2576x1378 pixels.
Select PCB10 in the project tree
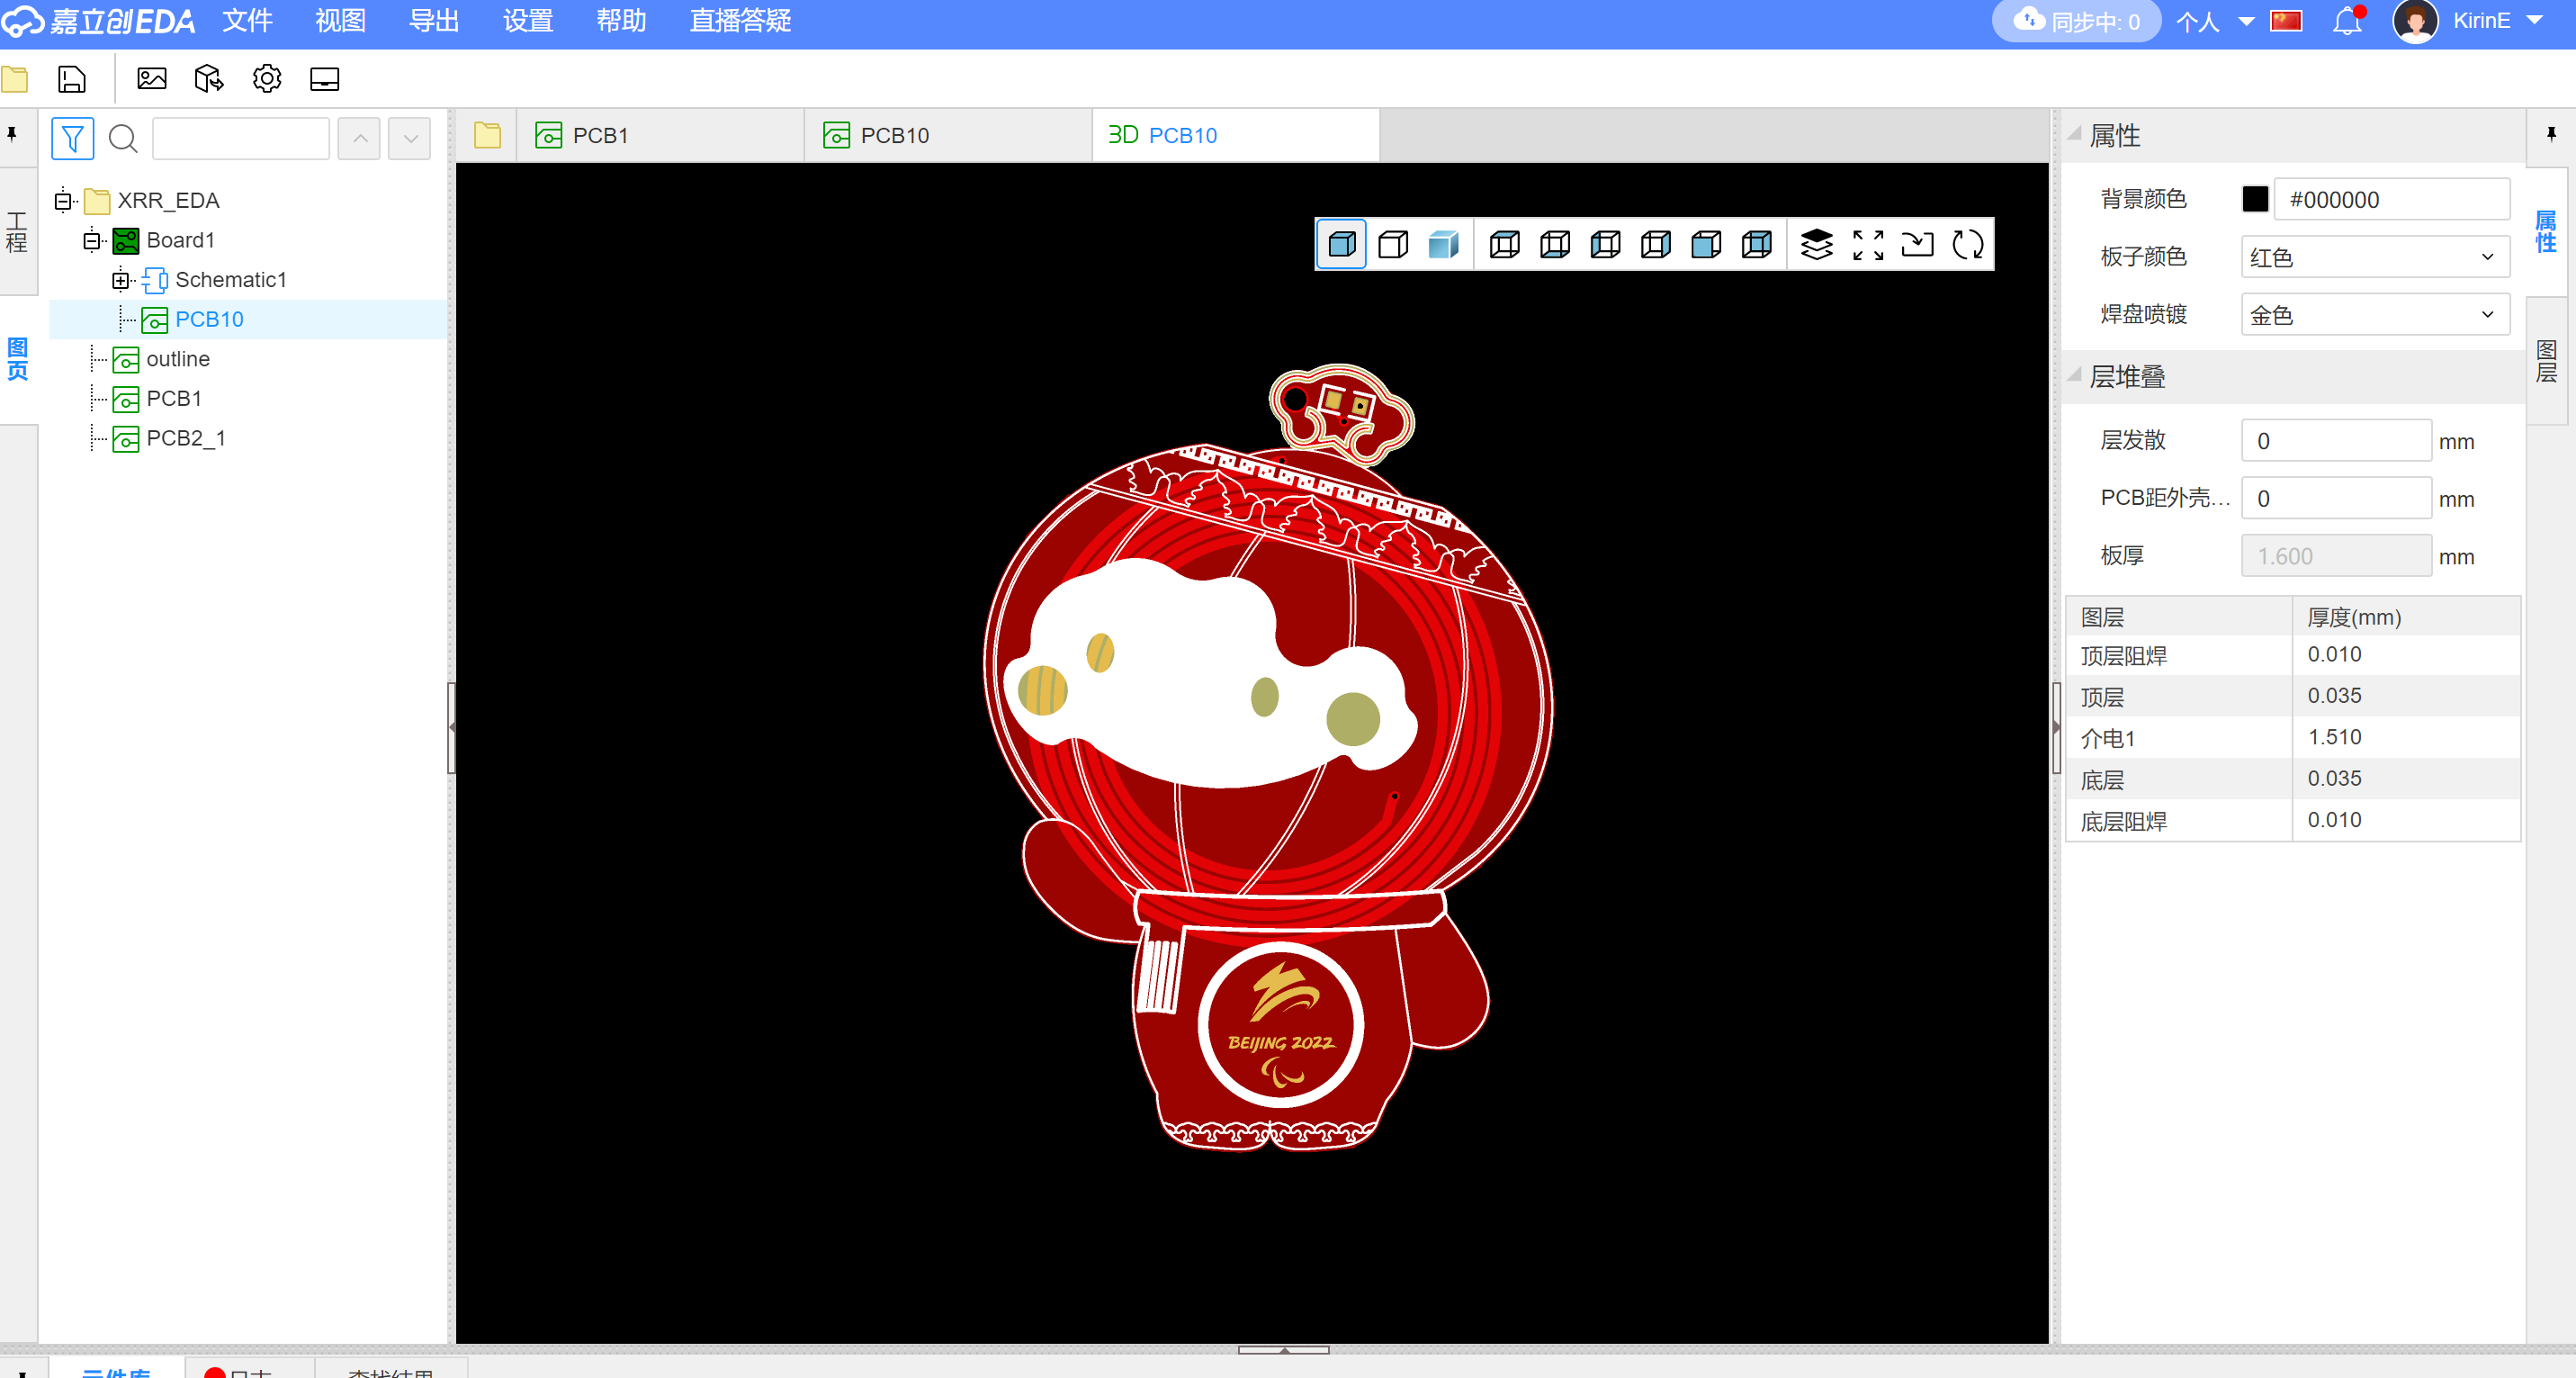click(x=209, y=319)
